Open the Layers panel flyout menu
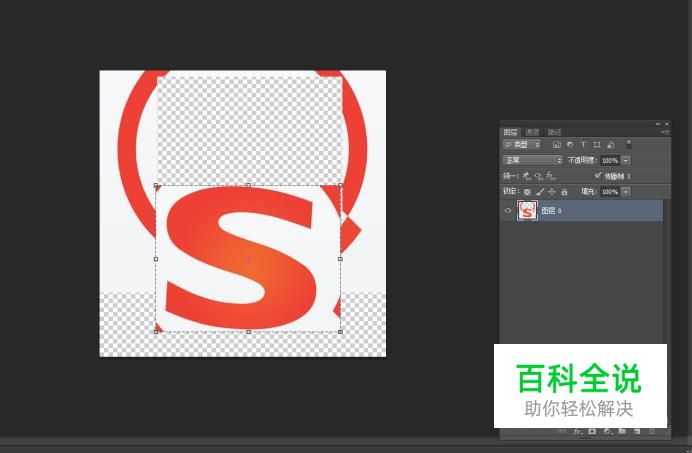692x453 pixels. (x=666, y=132)
